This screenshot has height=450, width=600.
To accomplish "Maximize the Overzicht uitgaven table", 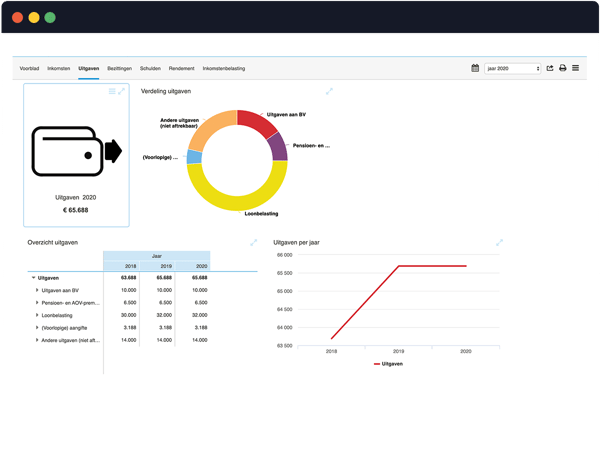I will 253,243.
